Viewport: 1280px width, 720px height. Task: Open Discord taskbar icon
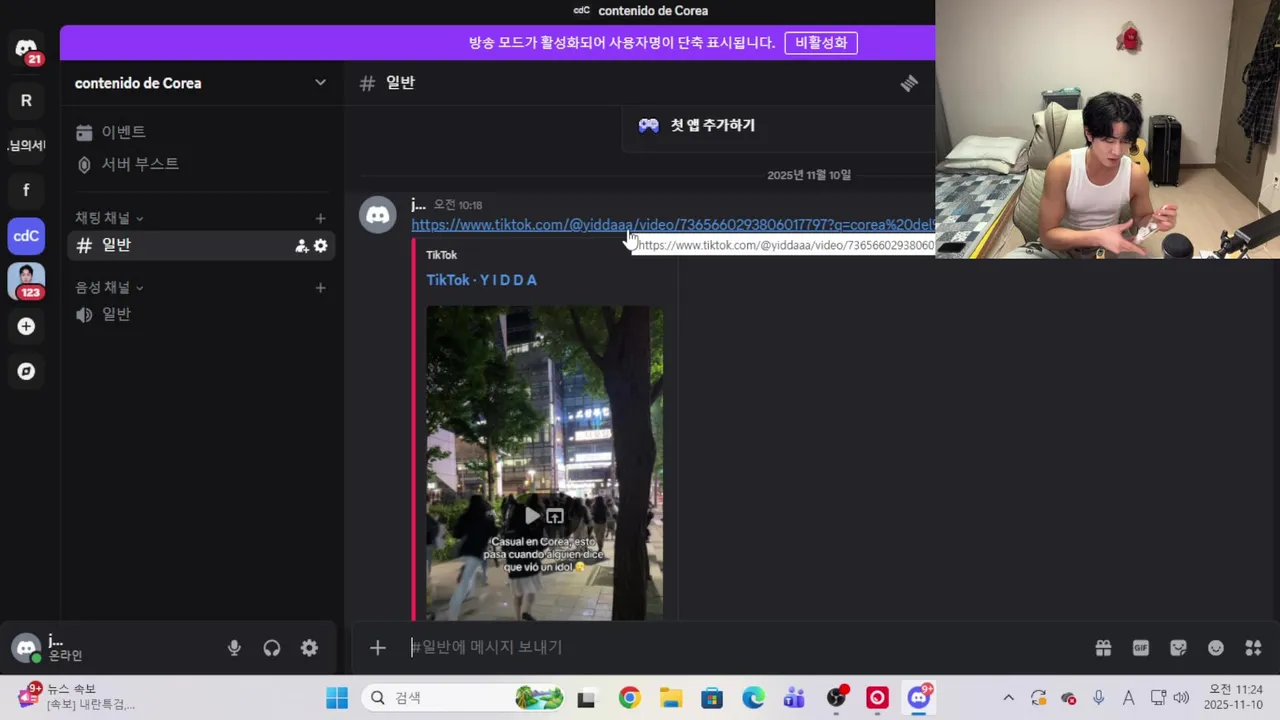pyautogui.click(x=919, y=698)
